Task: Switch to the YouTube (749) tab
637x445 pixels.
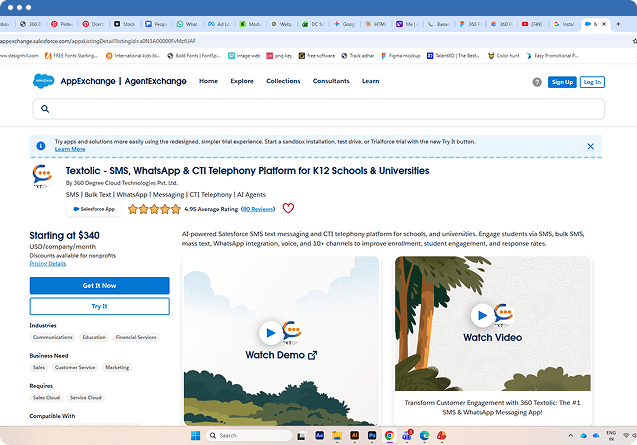Action: (533, 24)
